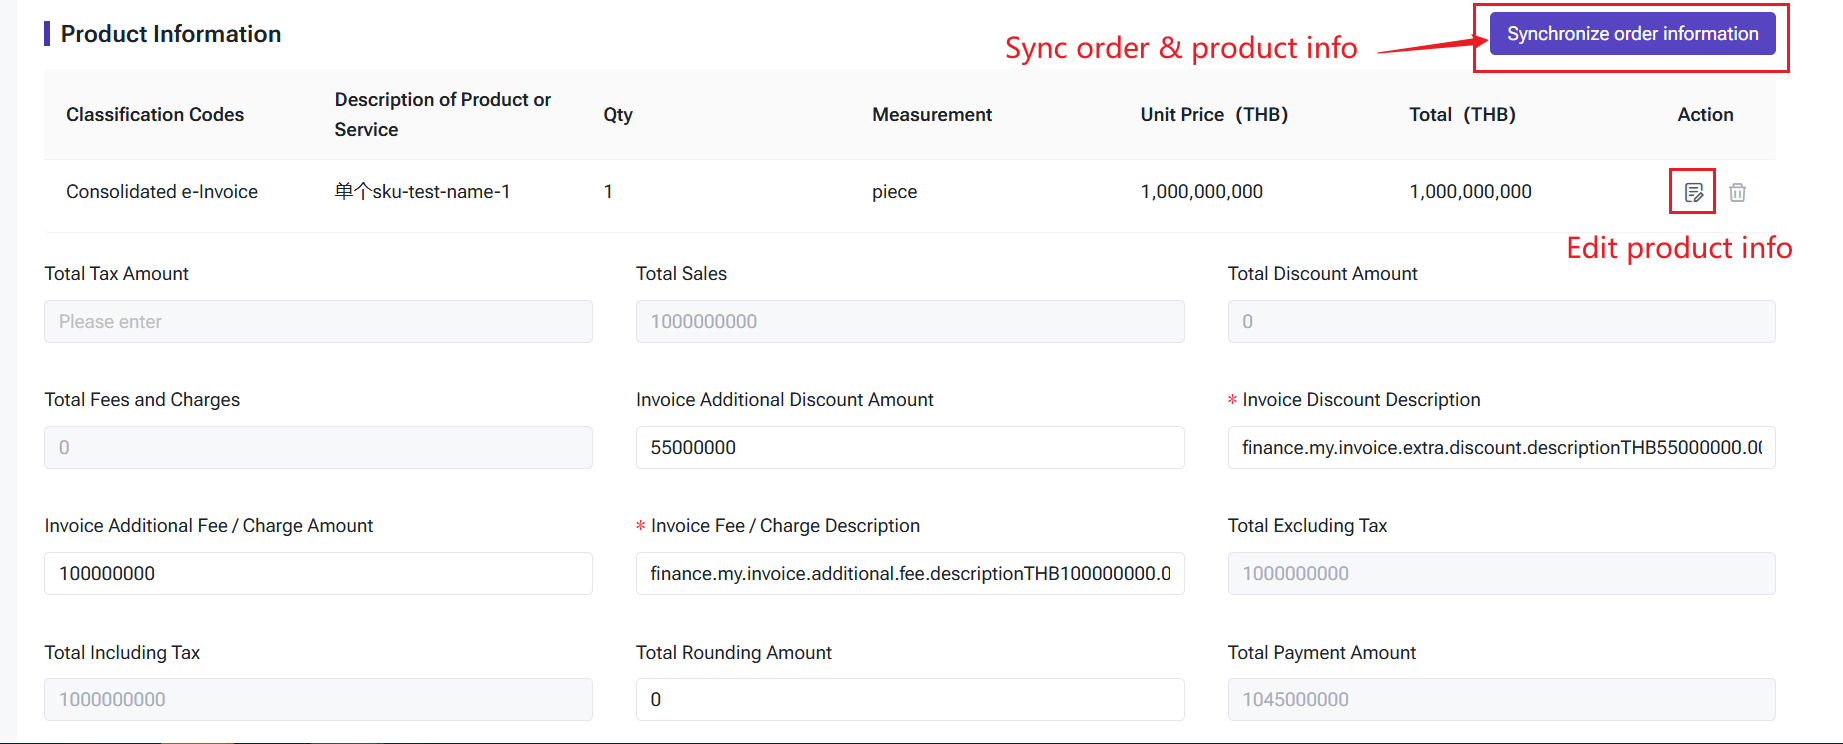Edit the Total Rounding Amount field

click(x=909, y=700)
